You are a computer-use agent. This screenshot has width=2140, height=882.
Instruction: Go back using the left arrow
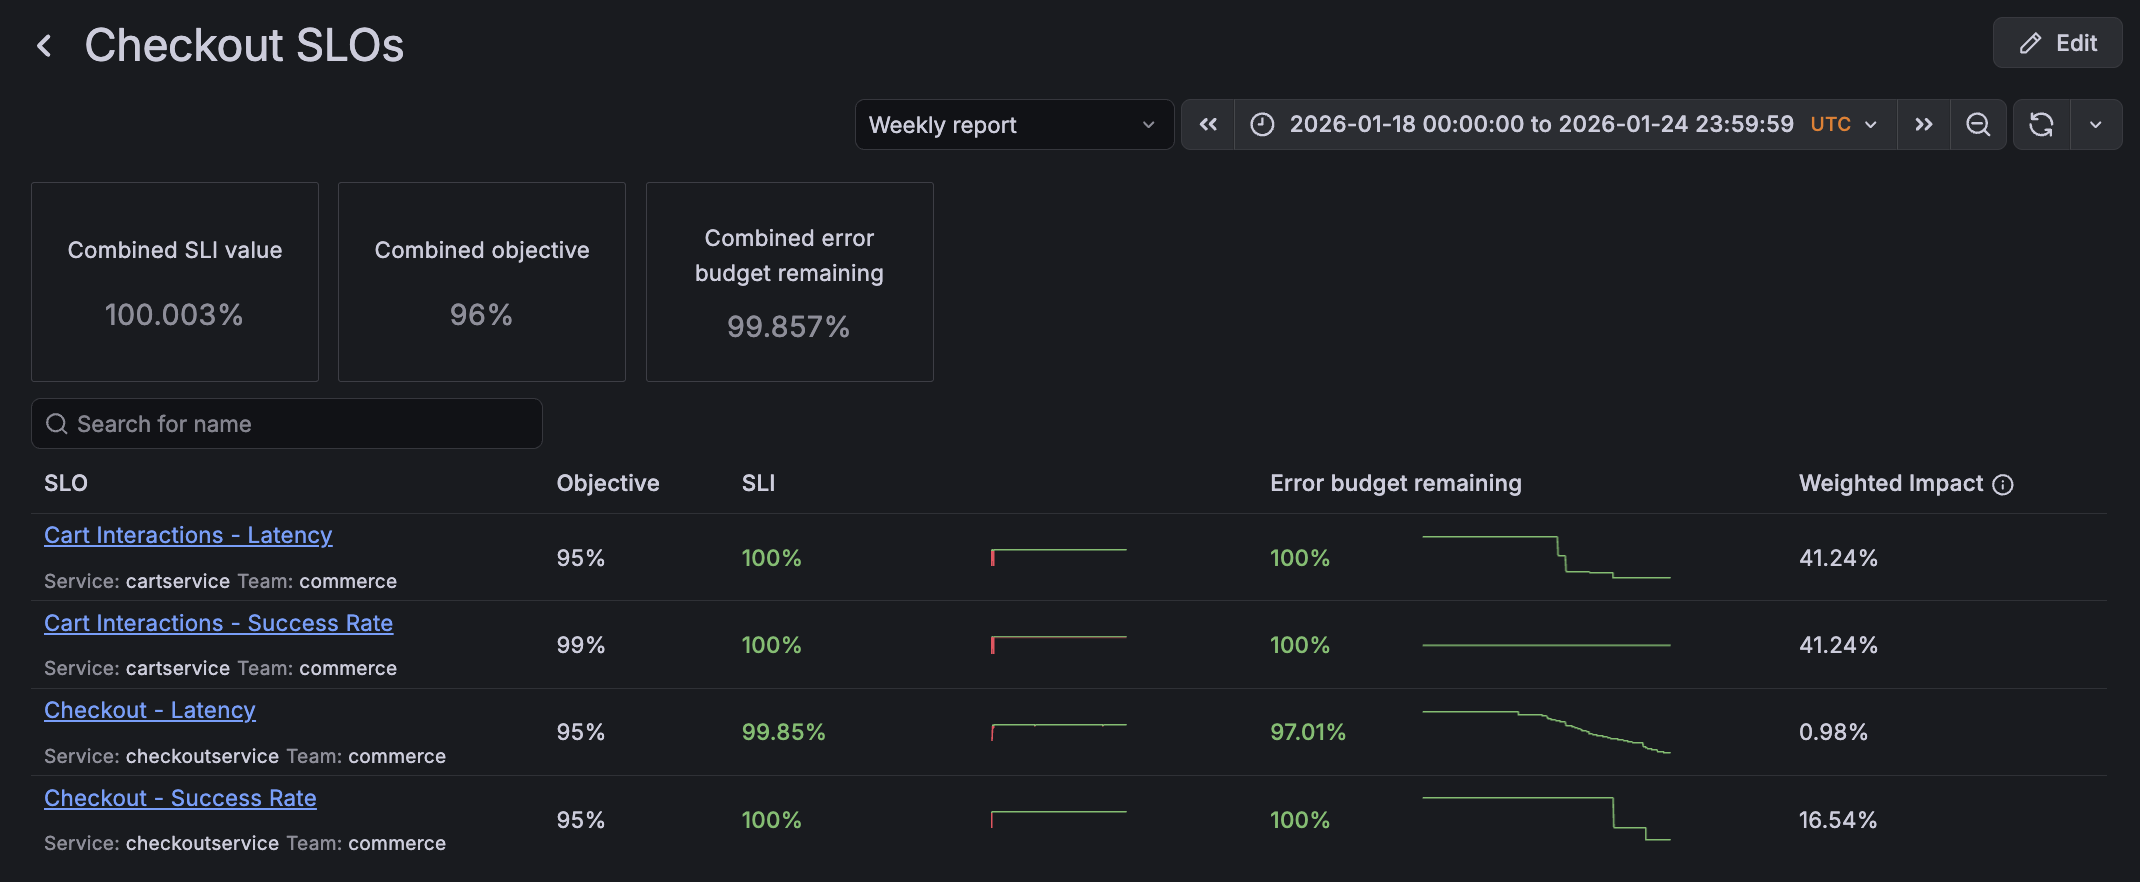click(x=44, y=45)
